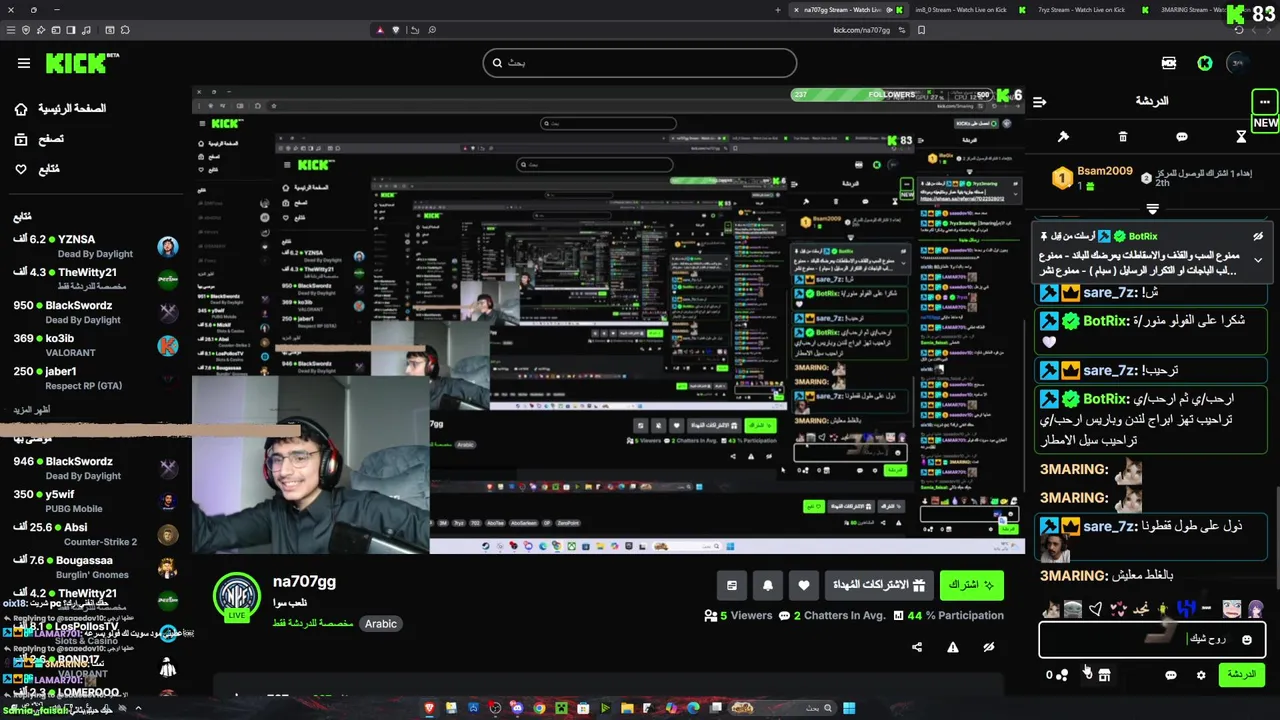Toggle the notification bell button
Viewport: 1280px width, 720px height.
[768, 584]
